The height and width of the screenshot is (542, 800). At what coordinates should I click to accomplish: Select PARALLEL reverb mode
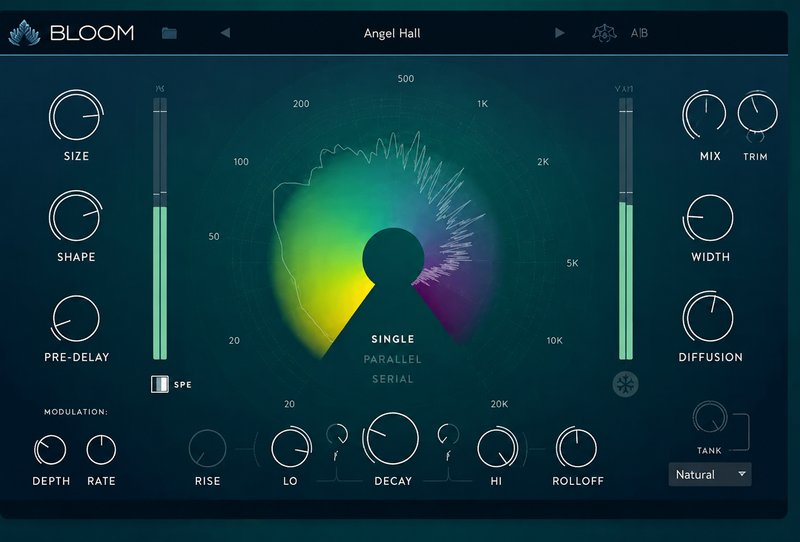tap(393, 359)
